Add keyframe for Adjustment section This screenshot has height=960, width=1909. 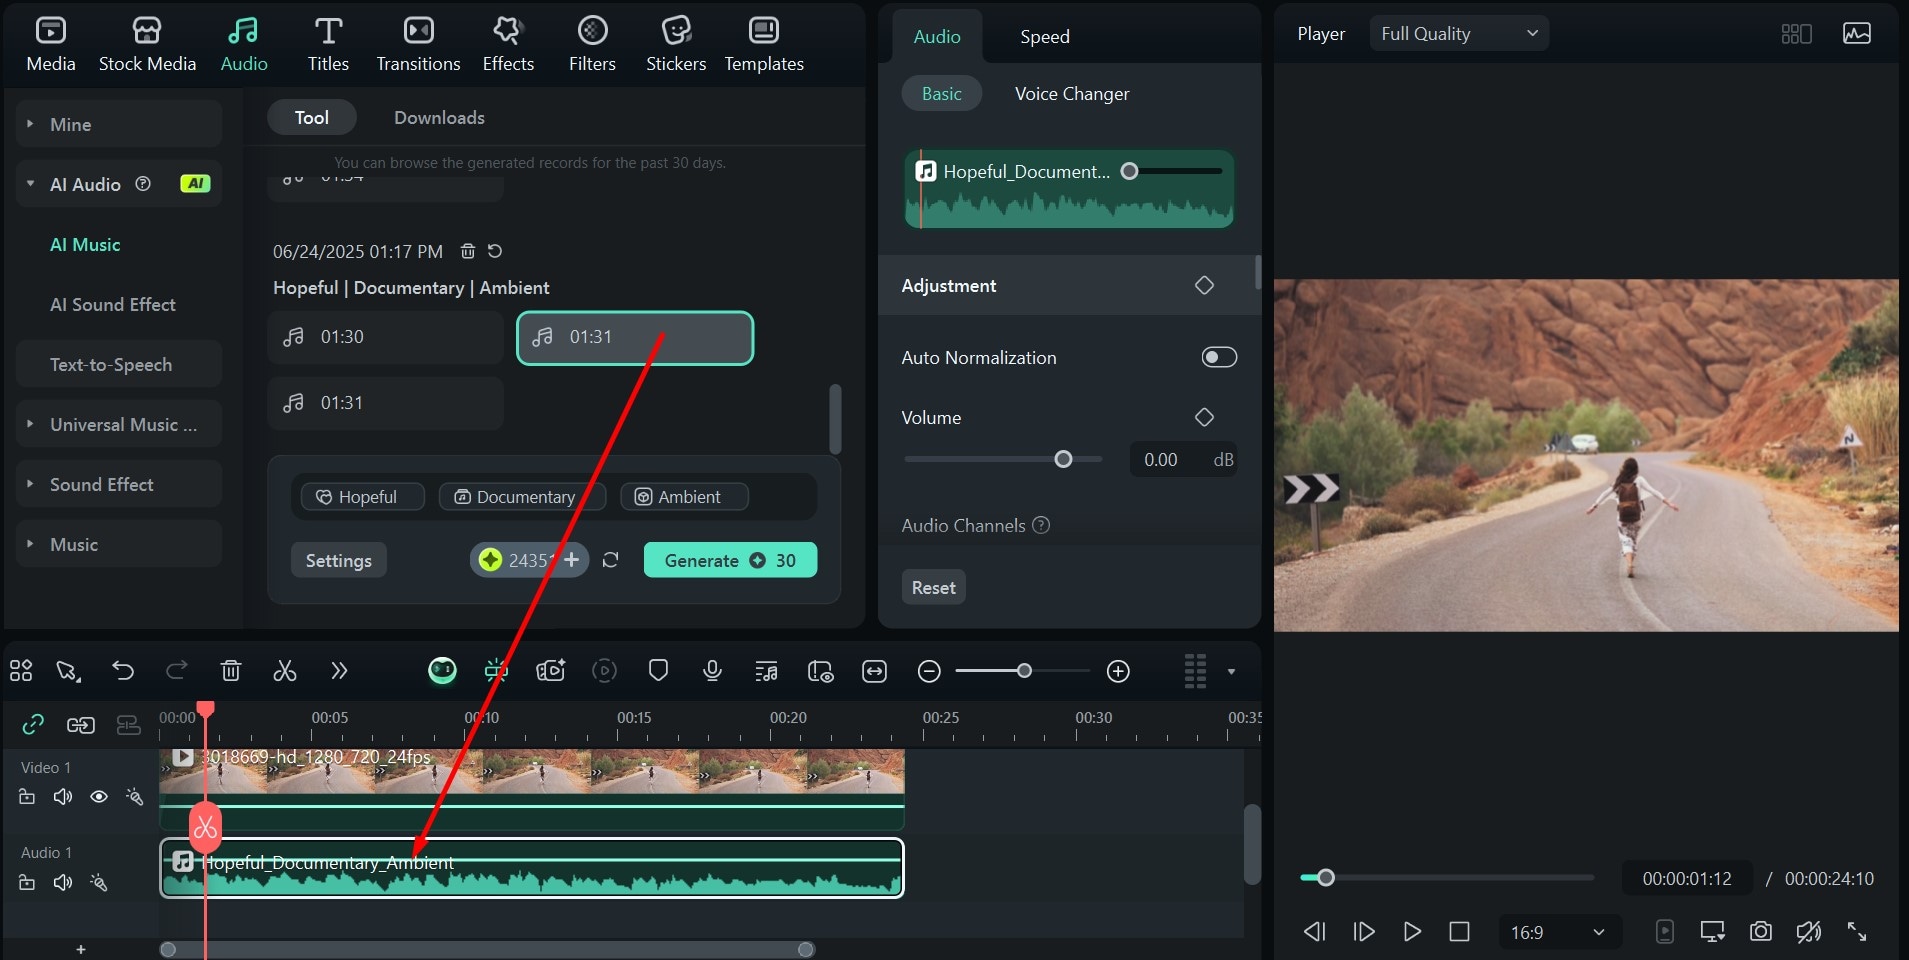tap(1204, 285)
